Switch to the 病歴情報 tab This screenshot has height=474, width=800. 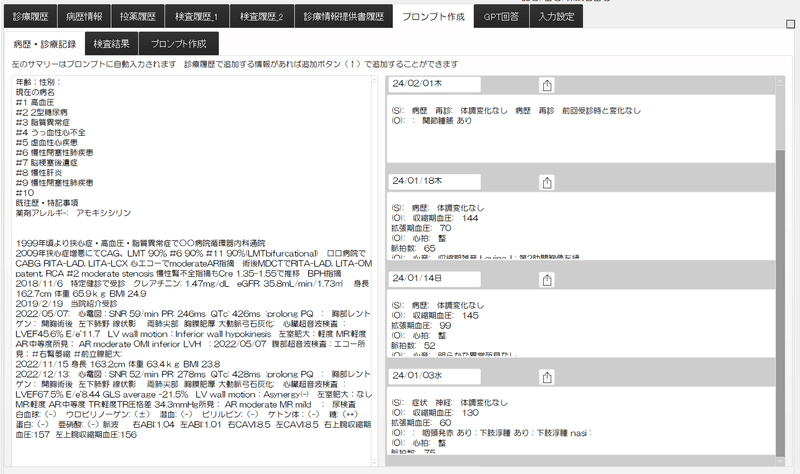(x=84, y=16)
